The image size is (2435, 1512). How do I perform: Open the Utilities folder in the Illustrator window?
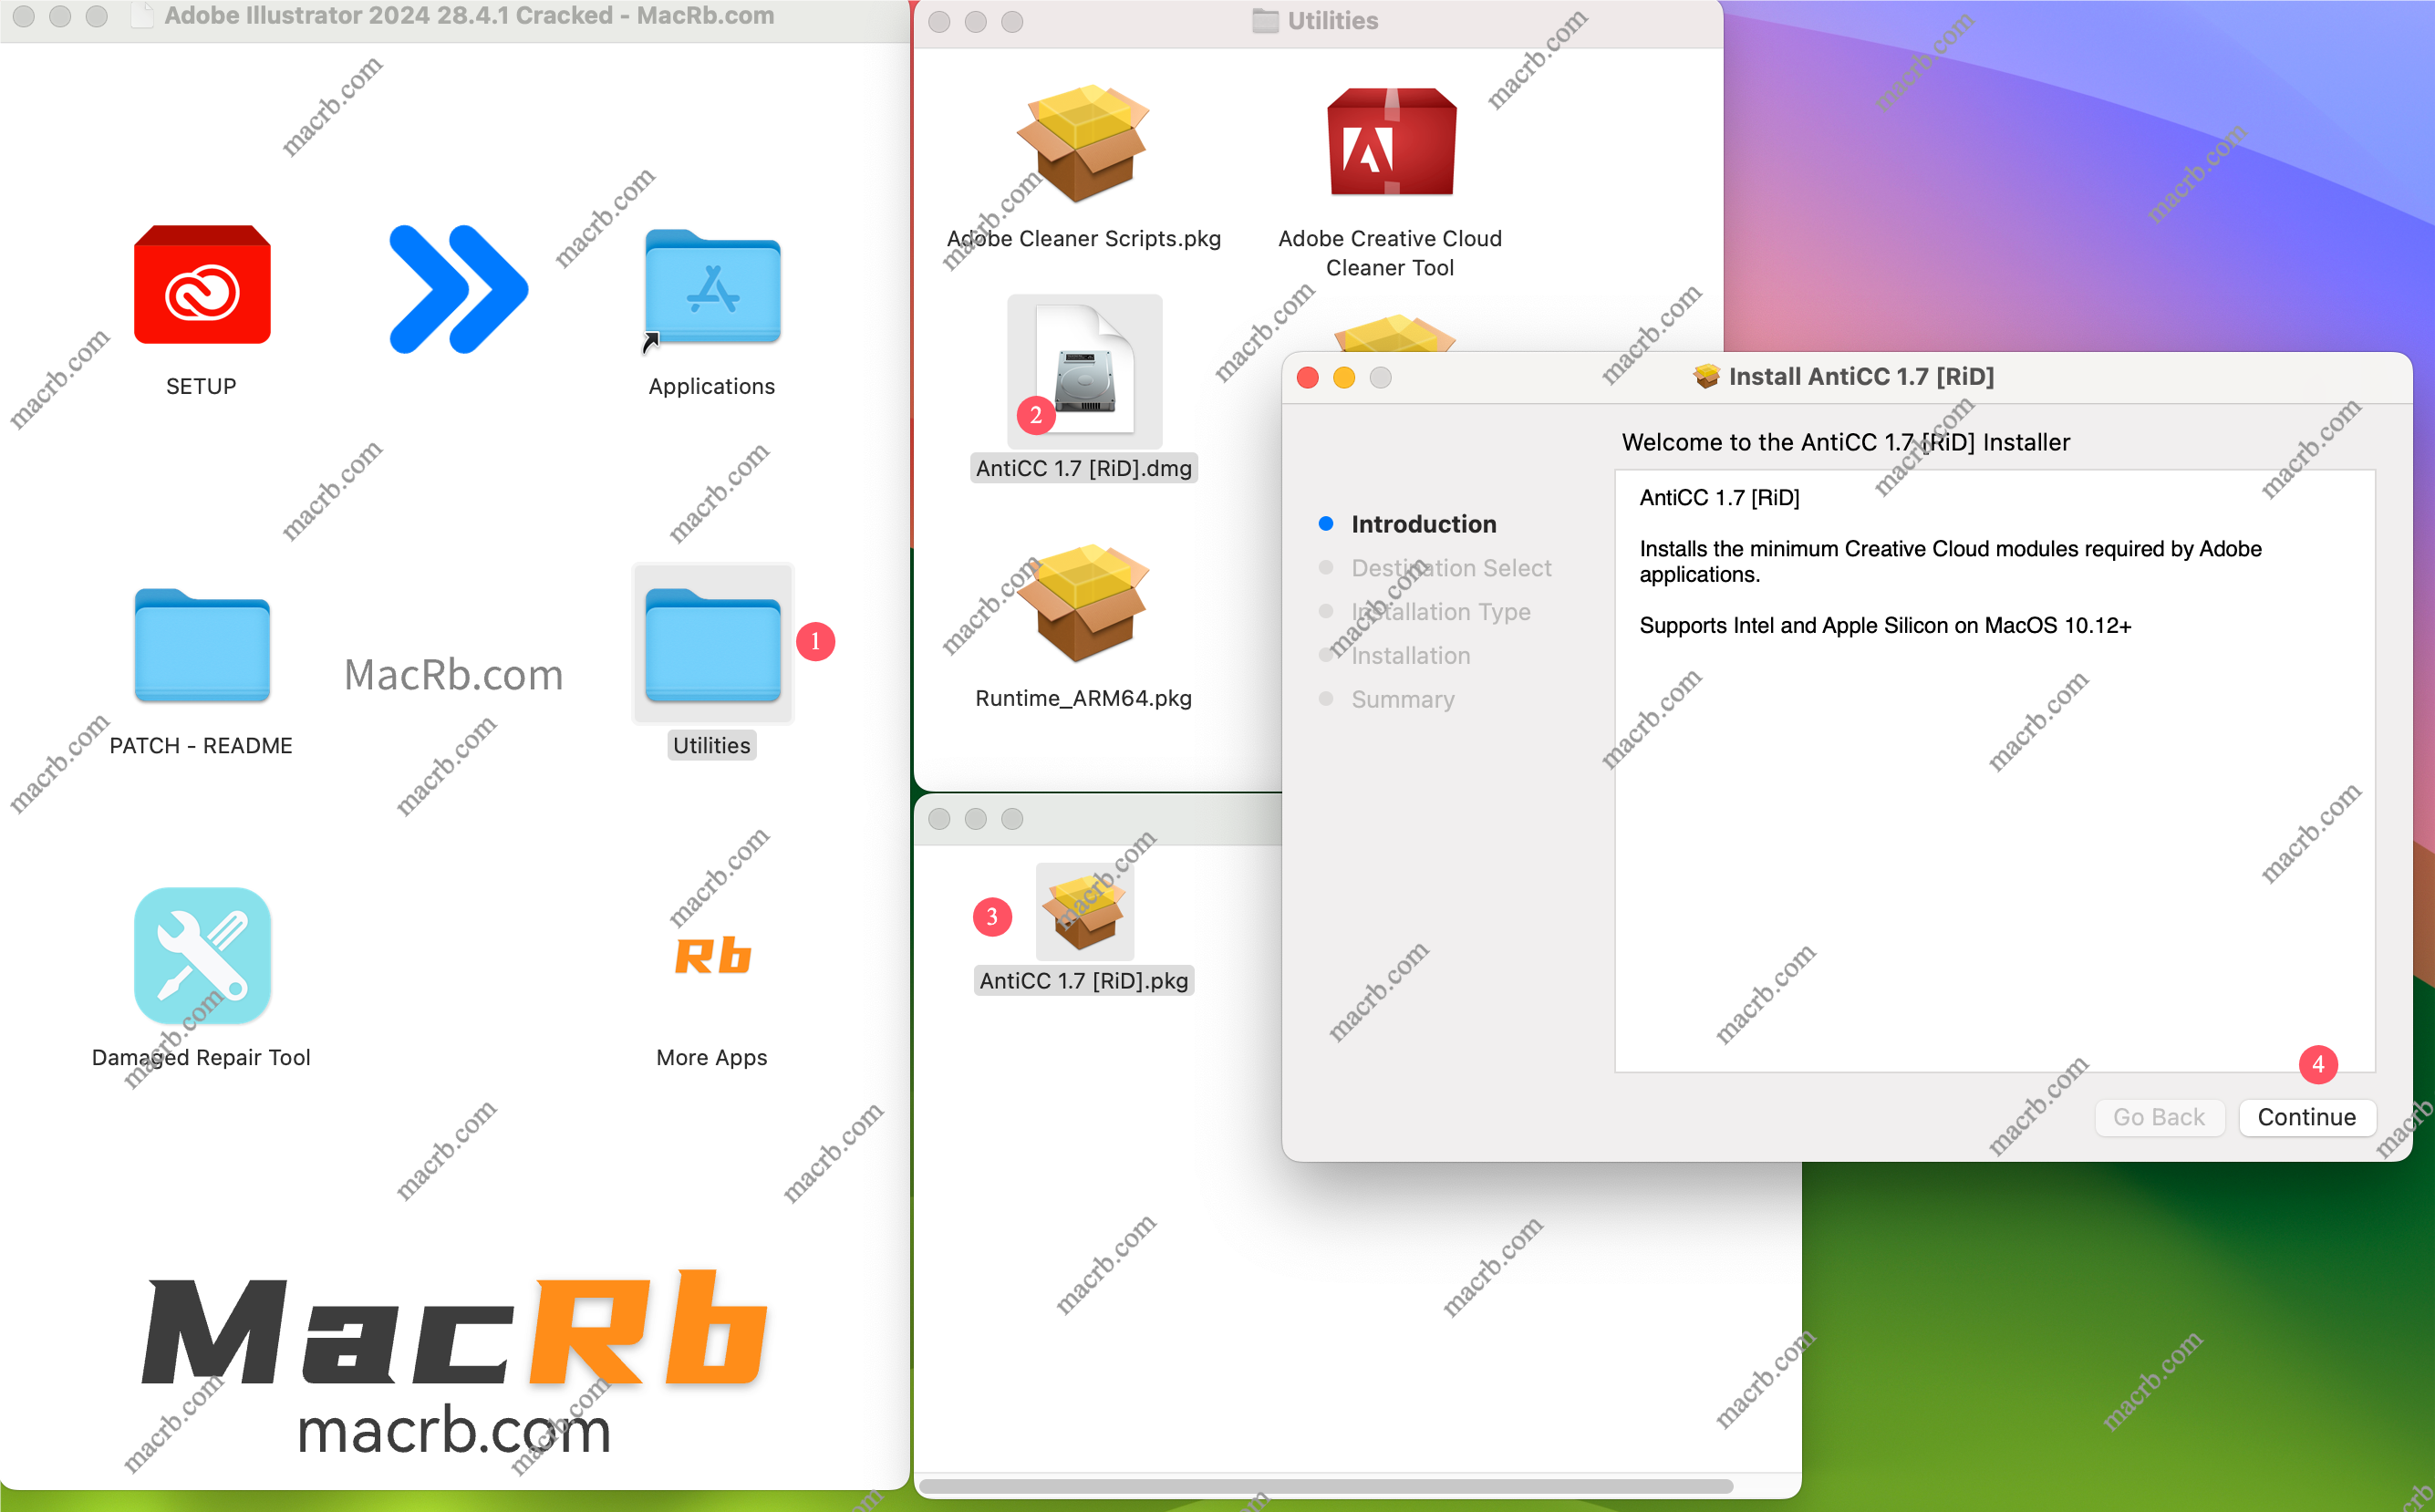[x=712, y=645]
